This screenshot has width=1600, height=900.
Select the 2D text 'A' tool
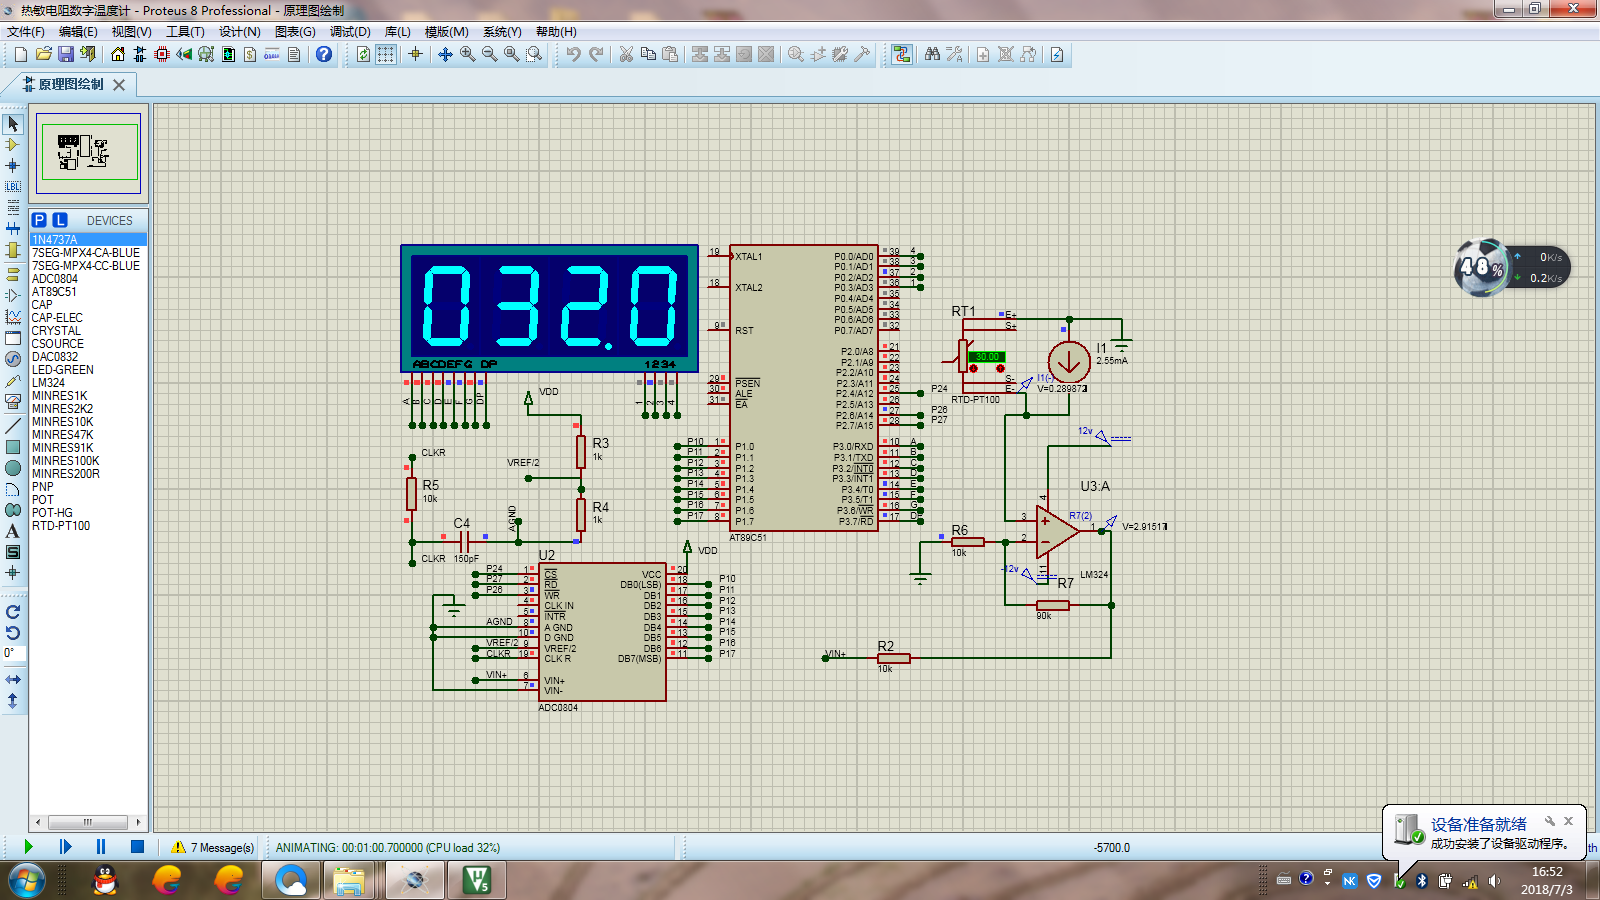pos(13,531)
